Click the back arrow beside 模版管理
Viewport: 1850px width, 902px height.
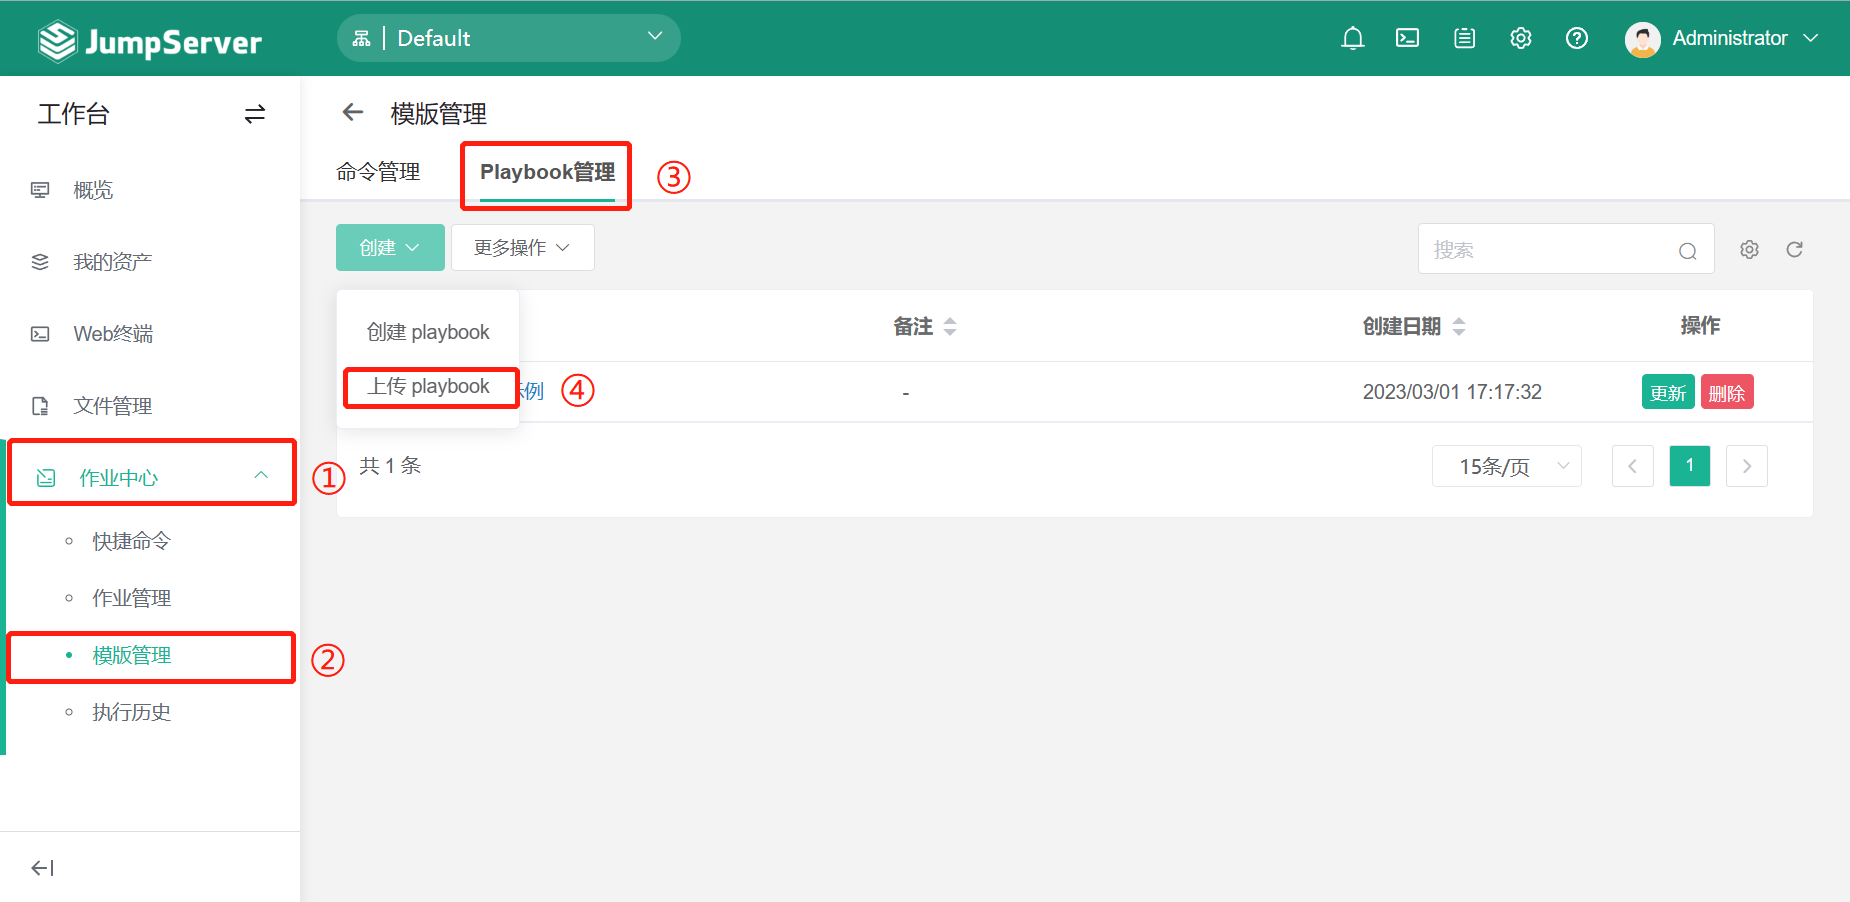352,113
